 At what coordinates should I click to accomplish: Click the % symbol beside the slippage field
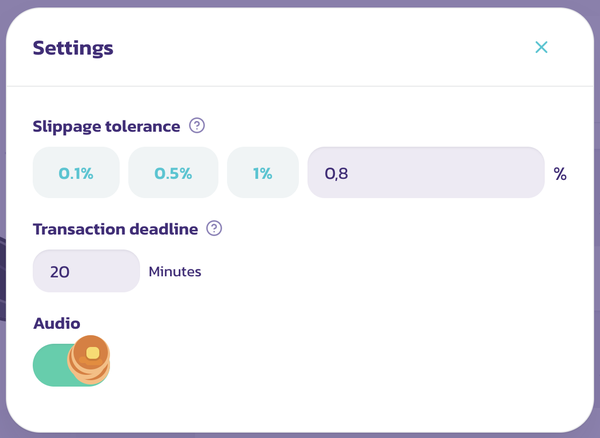coord(560,174)
